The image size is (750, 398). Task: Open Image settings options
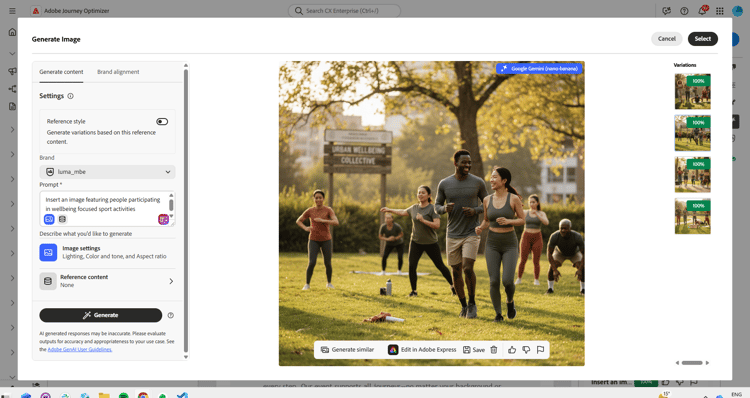pyautogui.click(x=107, y=252)
